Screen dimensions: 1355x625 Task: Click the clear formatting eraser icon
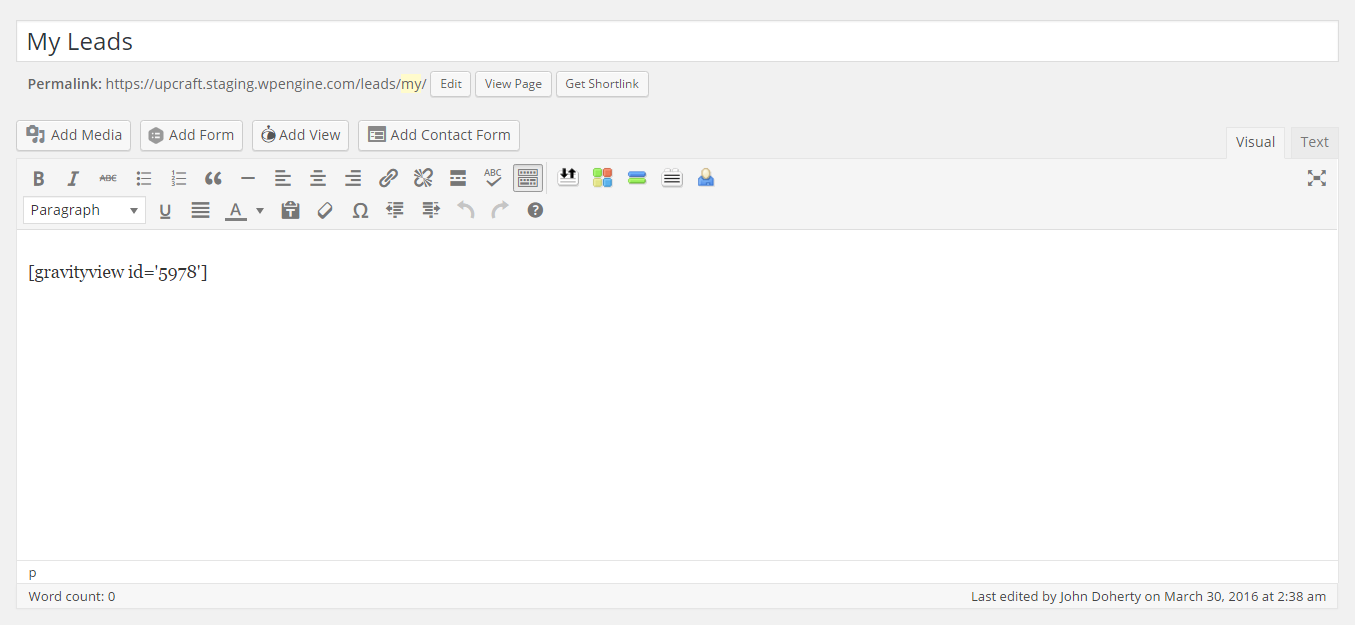[325, 210]
